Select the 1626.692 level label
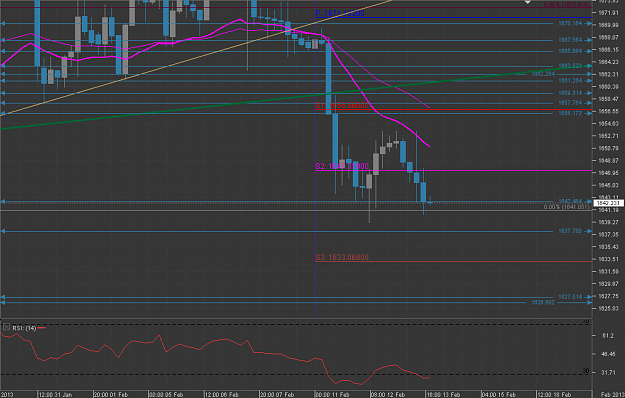625x398 pixels. 543,303
